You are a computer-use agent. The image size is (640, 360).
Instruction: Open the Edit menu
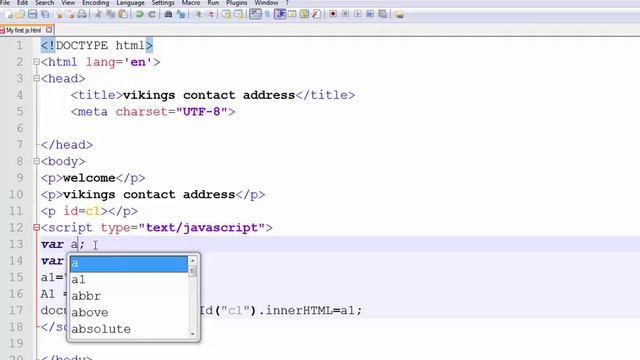[22, 3]
